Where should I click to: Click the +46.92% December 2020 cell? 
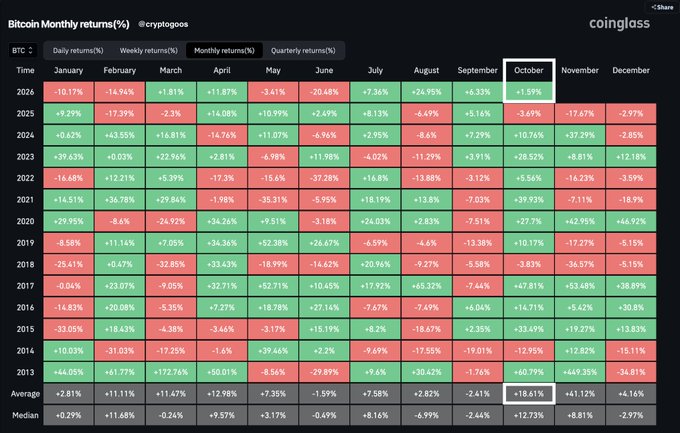pos(631,221)
